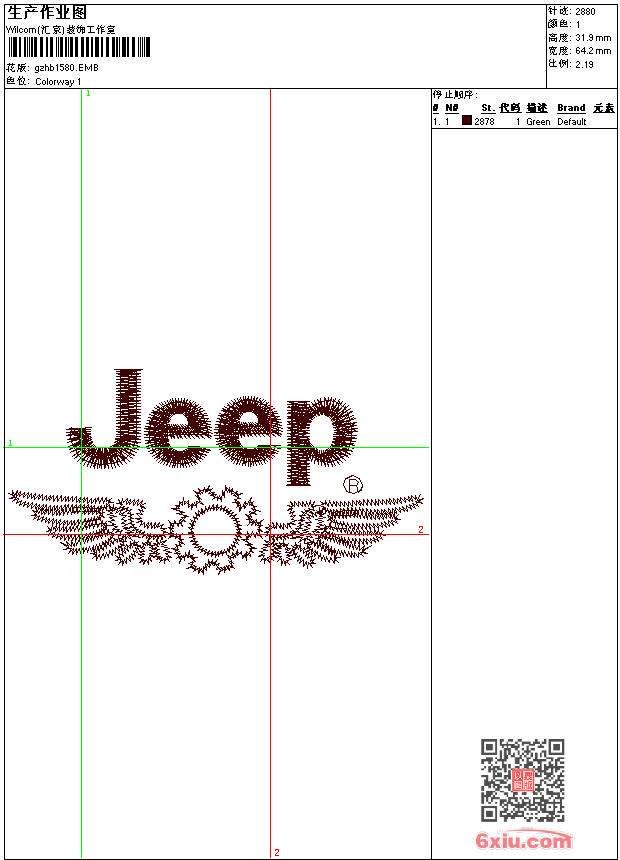Click the N# column header
The height and width of the screenshot is (860, 620).
coord(452,108)
